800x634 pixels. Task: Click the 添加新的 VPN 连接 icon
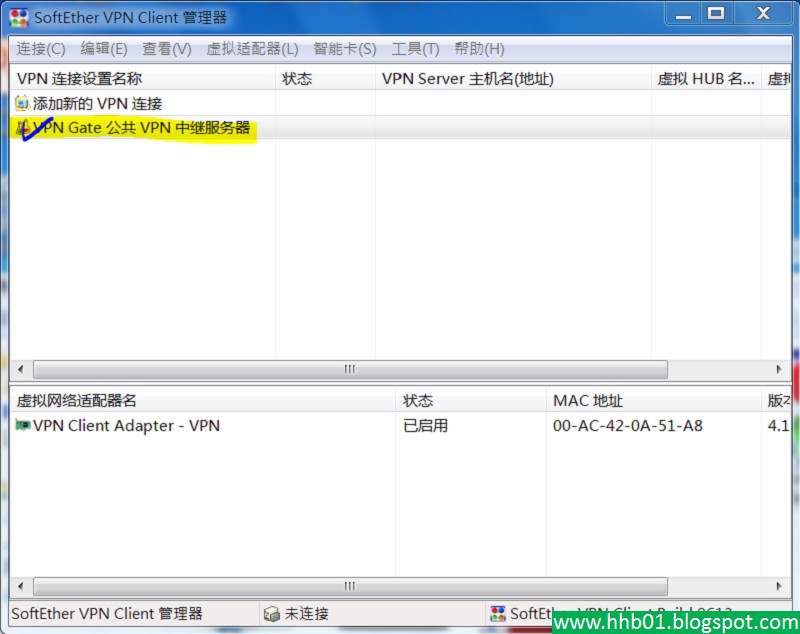[22, 104]
